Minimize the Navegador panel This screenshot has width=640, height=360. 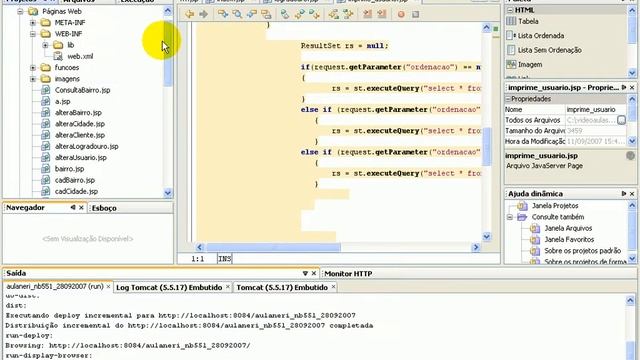tap(73, 207)
